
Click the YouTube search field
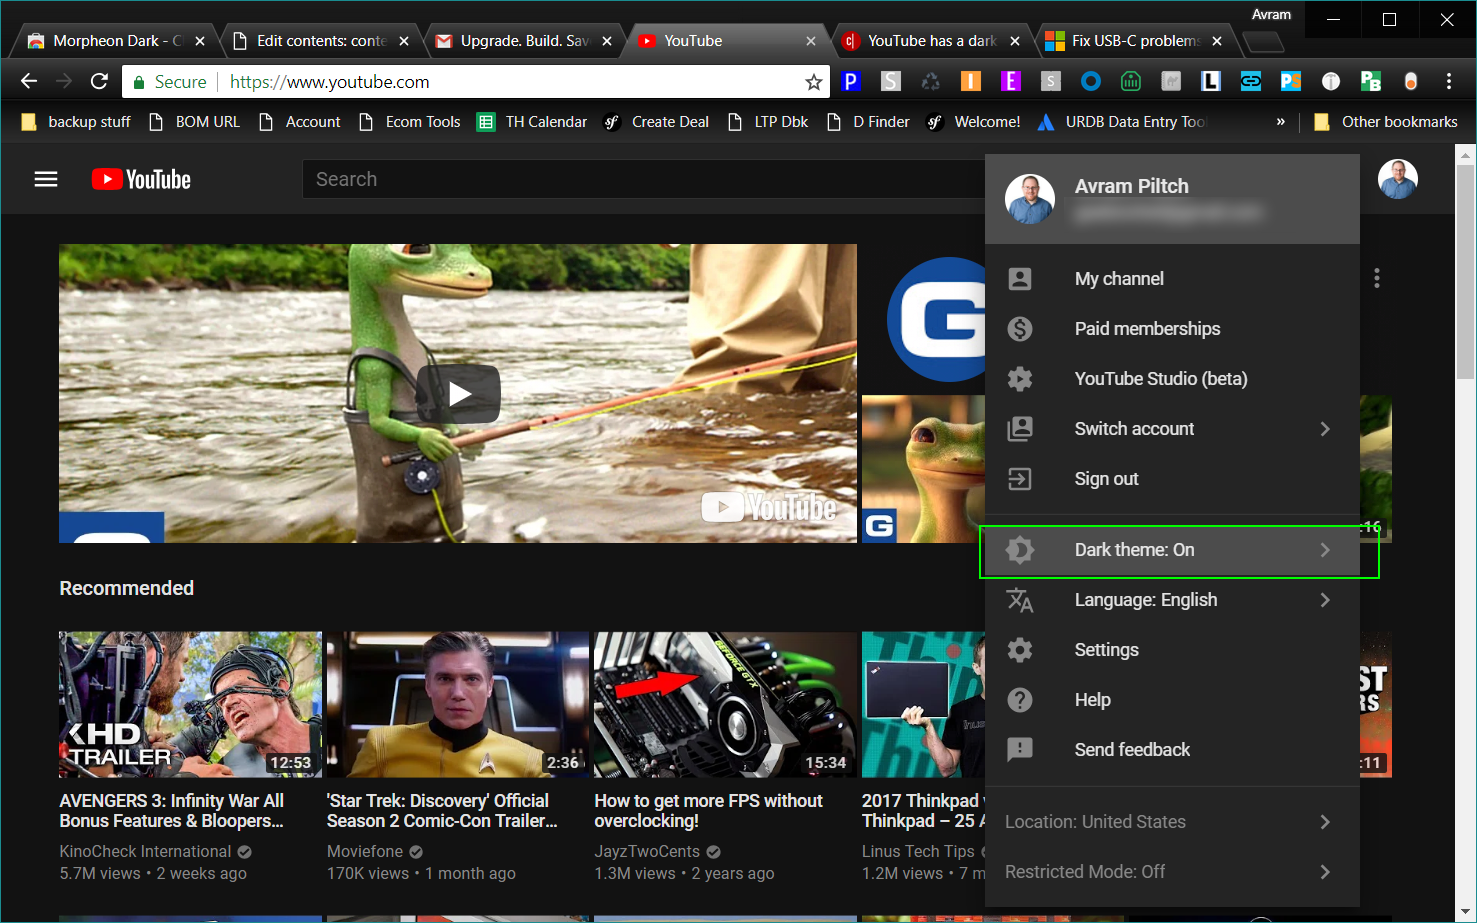coord(643,179)
